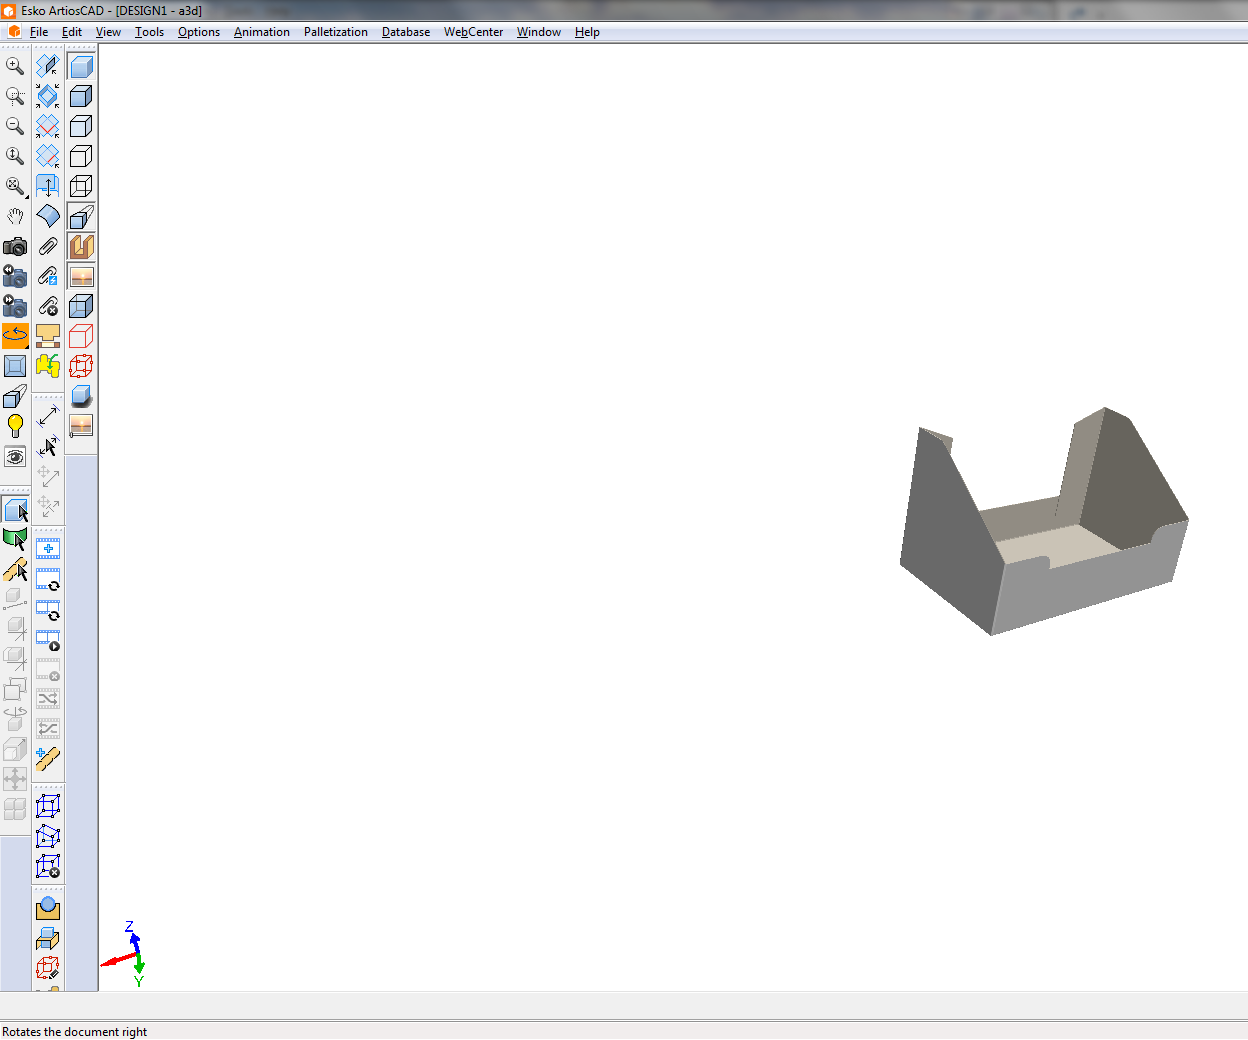Viewport: 1248px width, 1040px height.
Task: Click the red cube with nodes icon
Action: [x=82, y=366]
